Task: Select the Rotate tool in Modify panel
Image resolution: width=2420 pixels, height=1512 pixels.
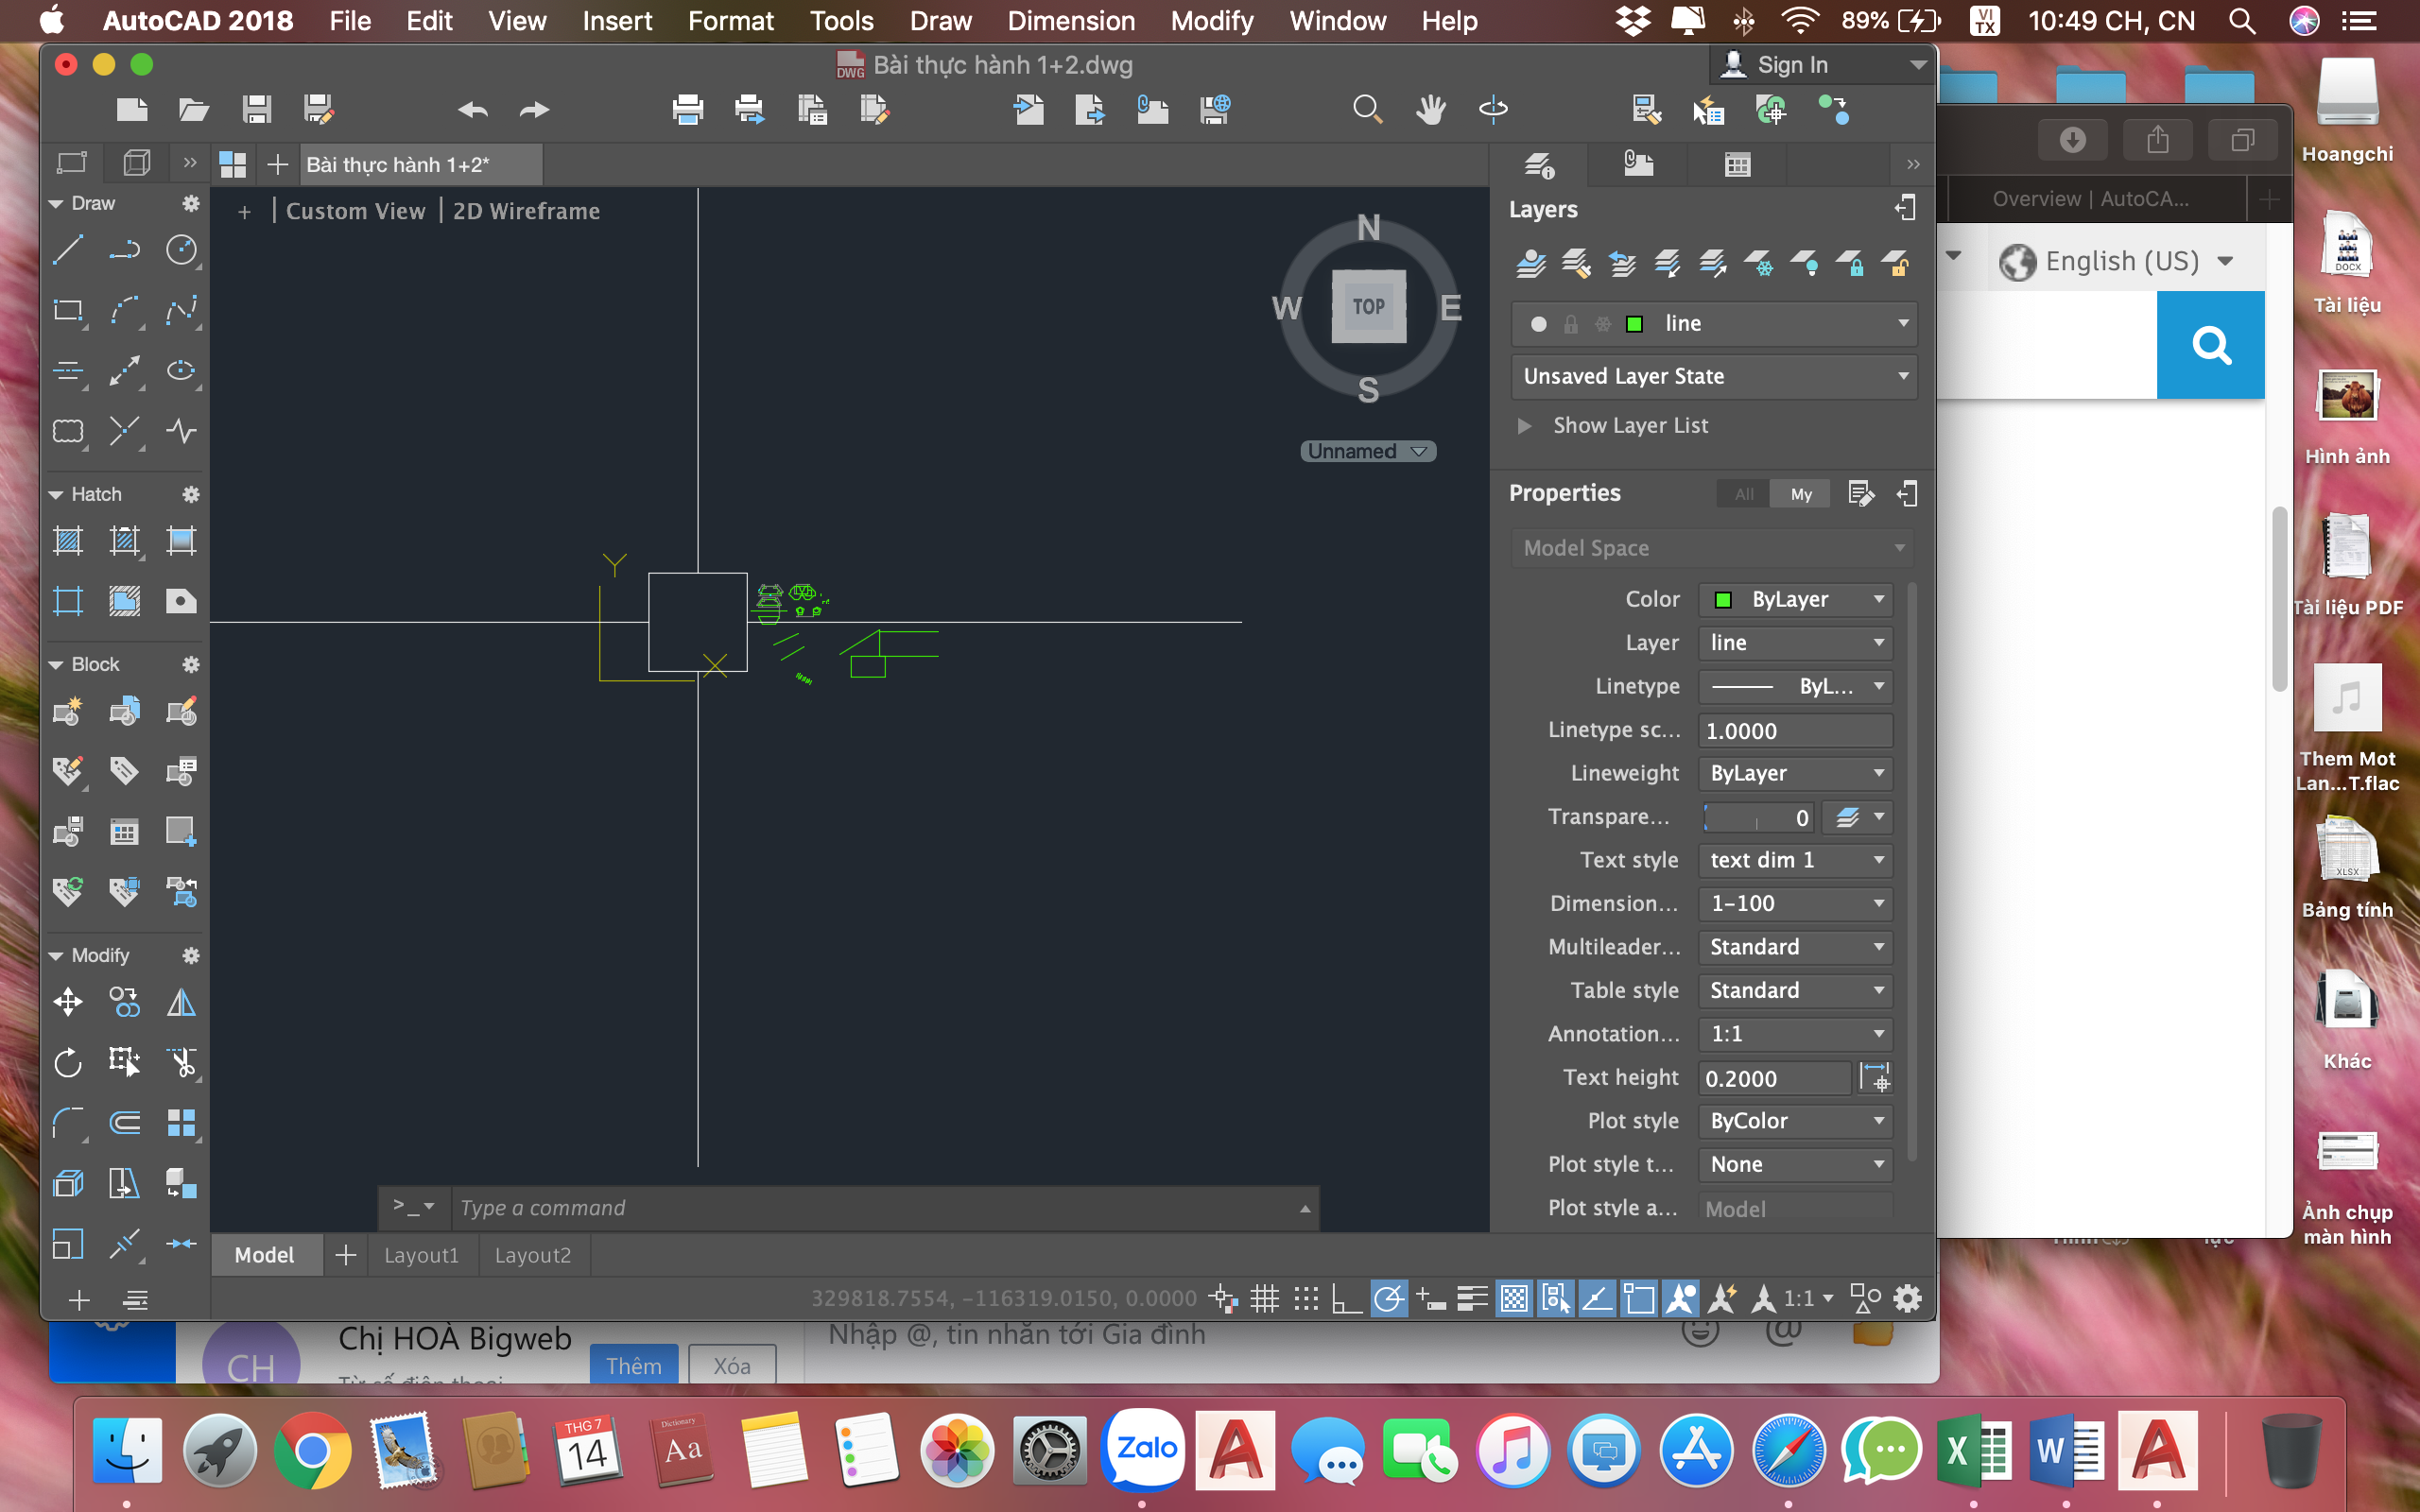Action: [68, 1062]
